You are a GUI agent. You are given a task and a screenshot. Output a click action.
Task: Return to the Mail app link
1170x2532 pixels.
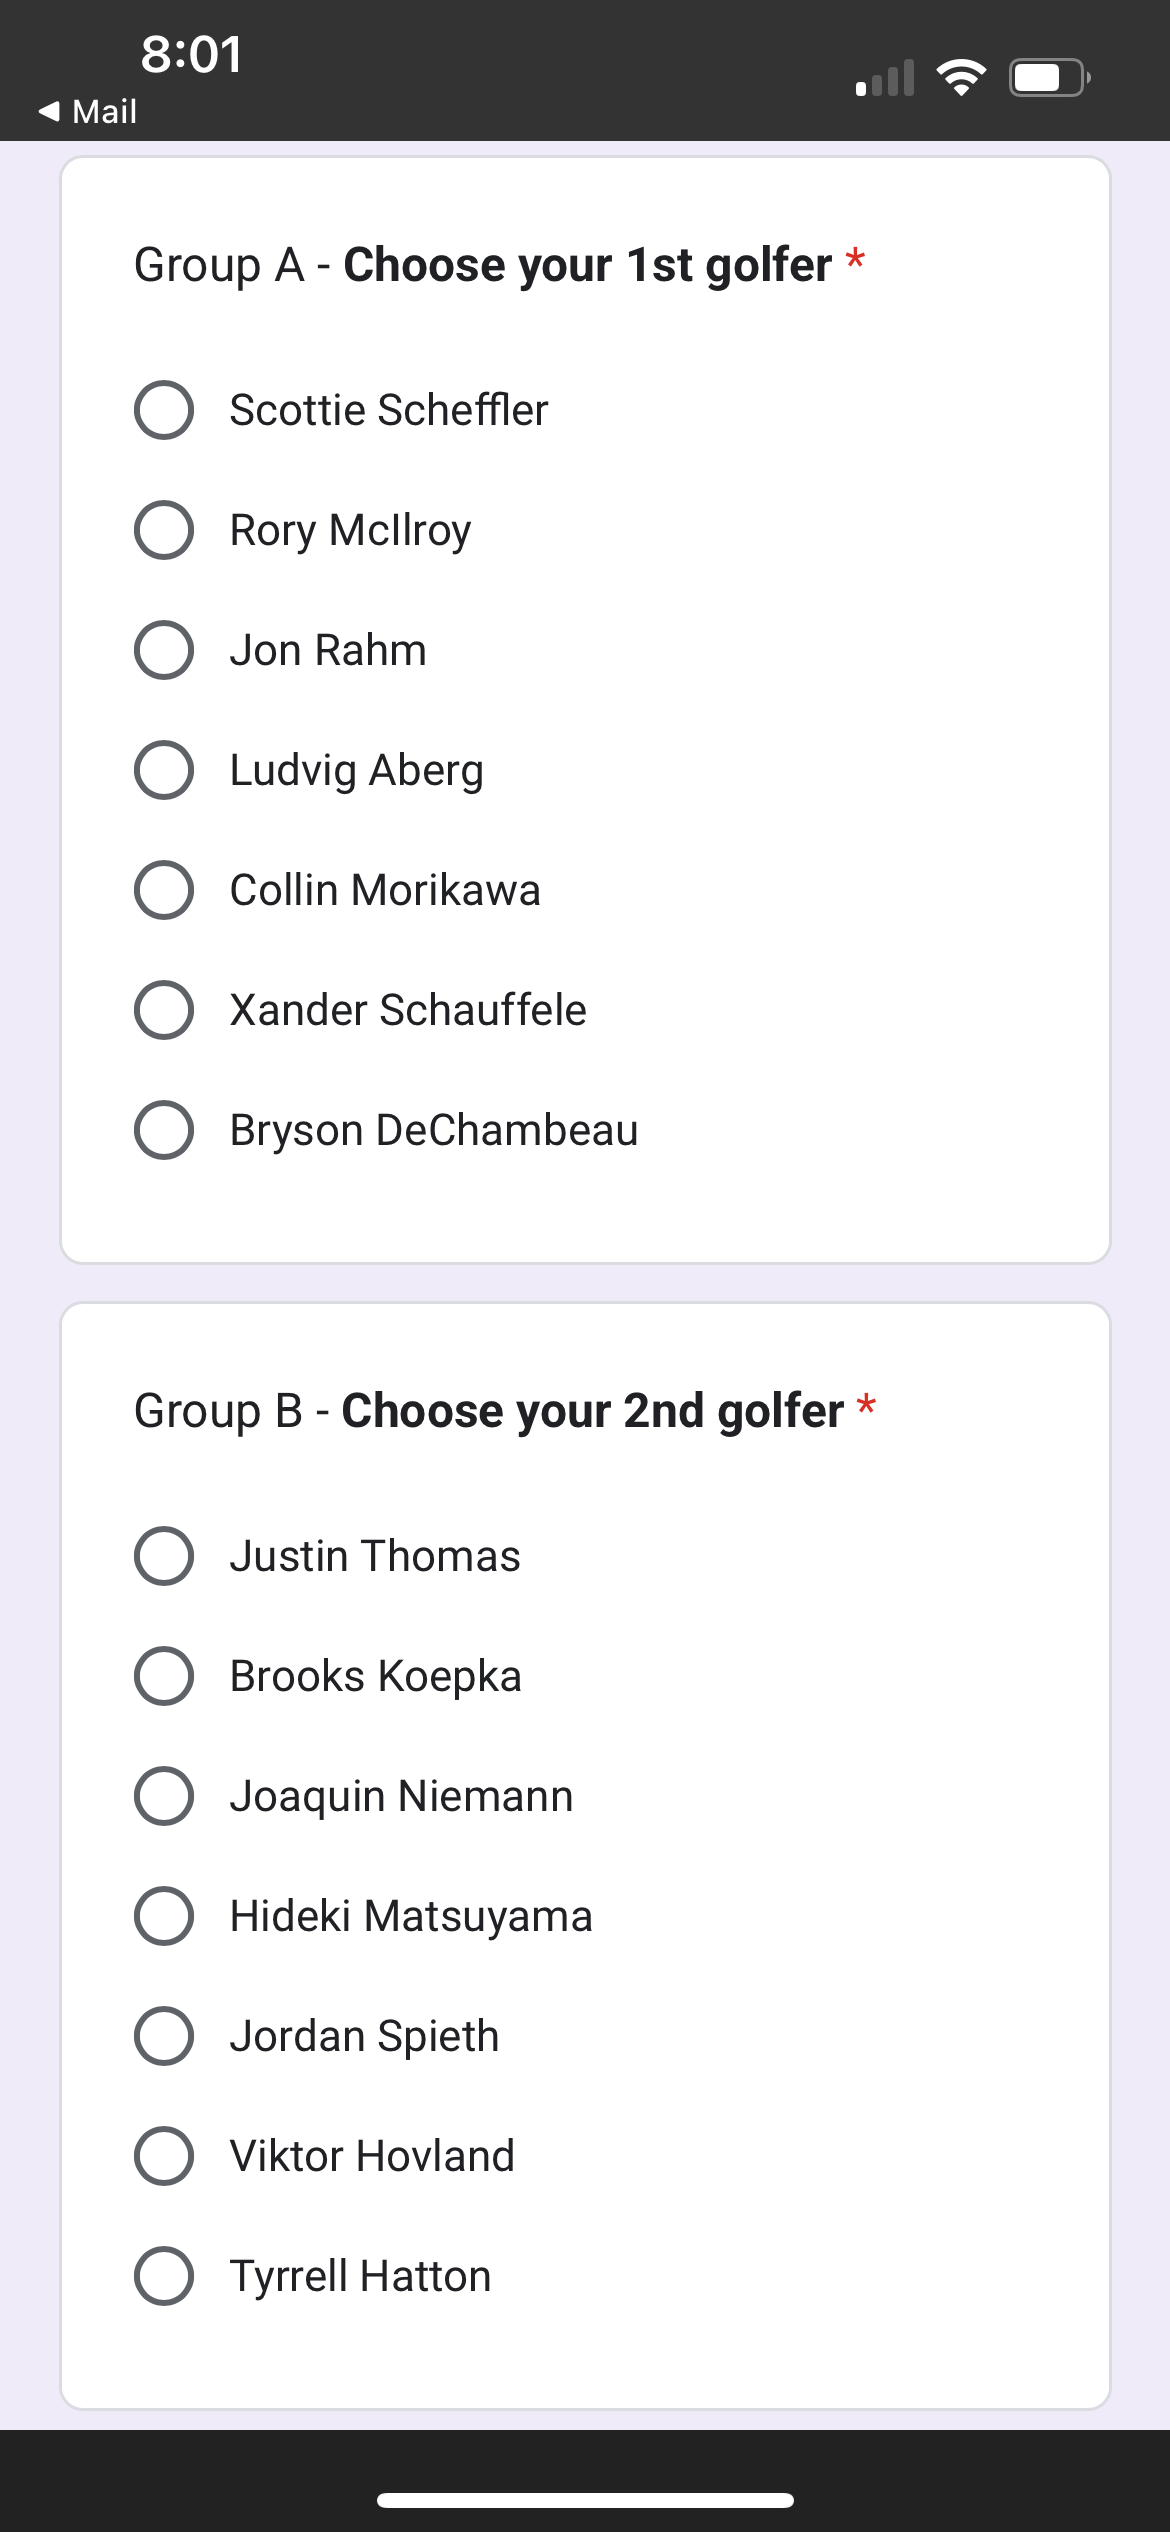pyautogui.click(x=104, y=111)
